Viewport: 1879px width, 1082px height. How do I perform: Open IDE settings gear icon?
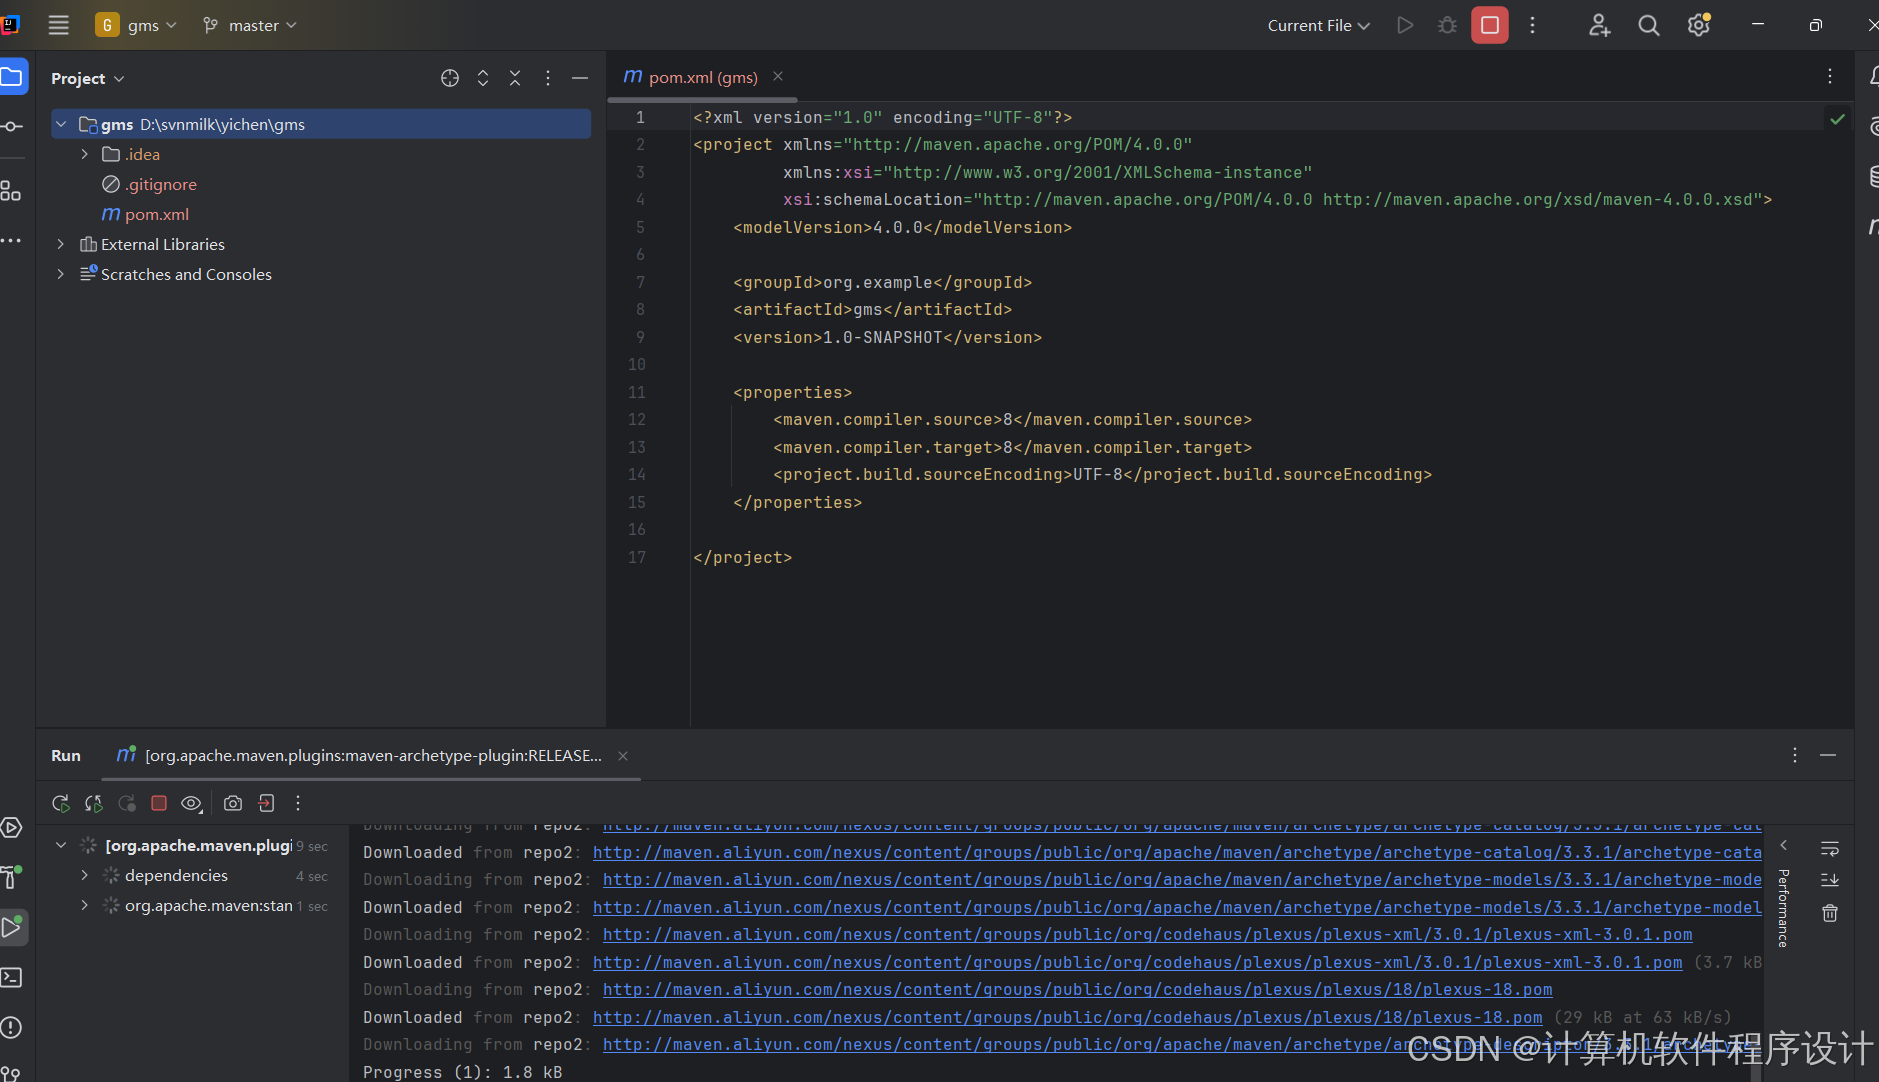[x=1698, y=25]
